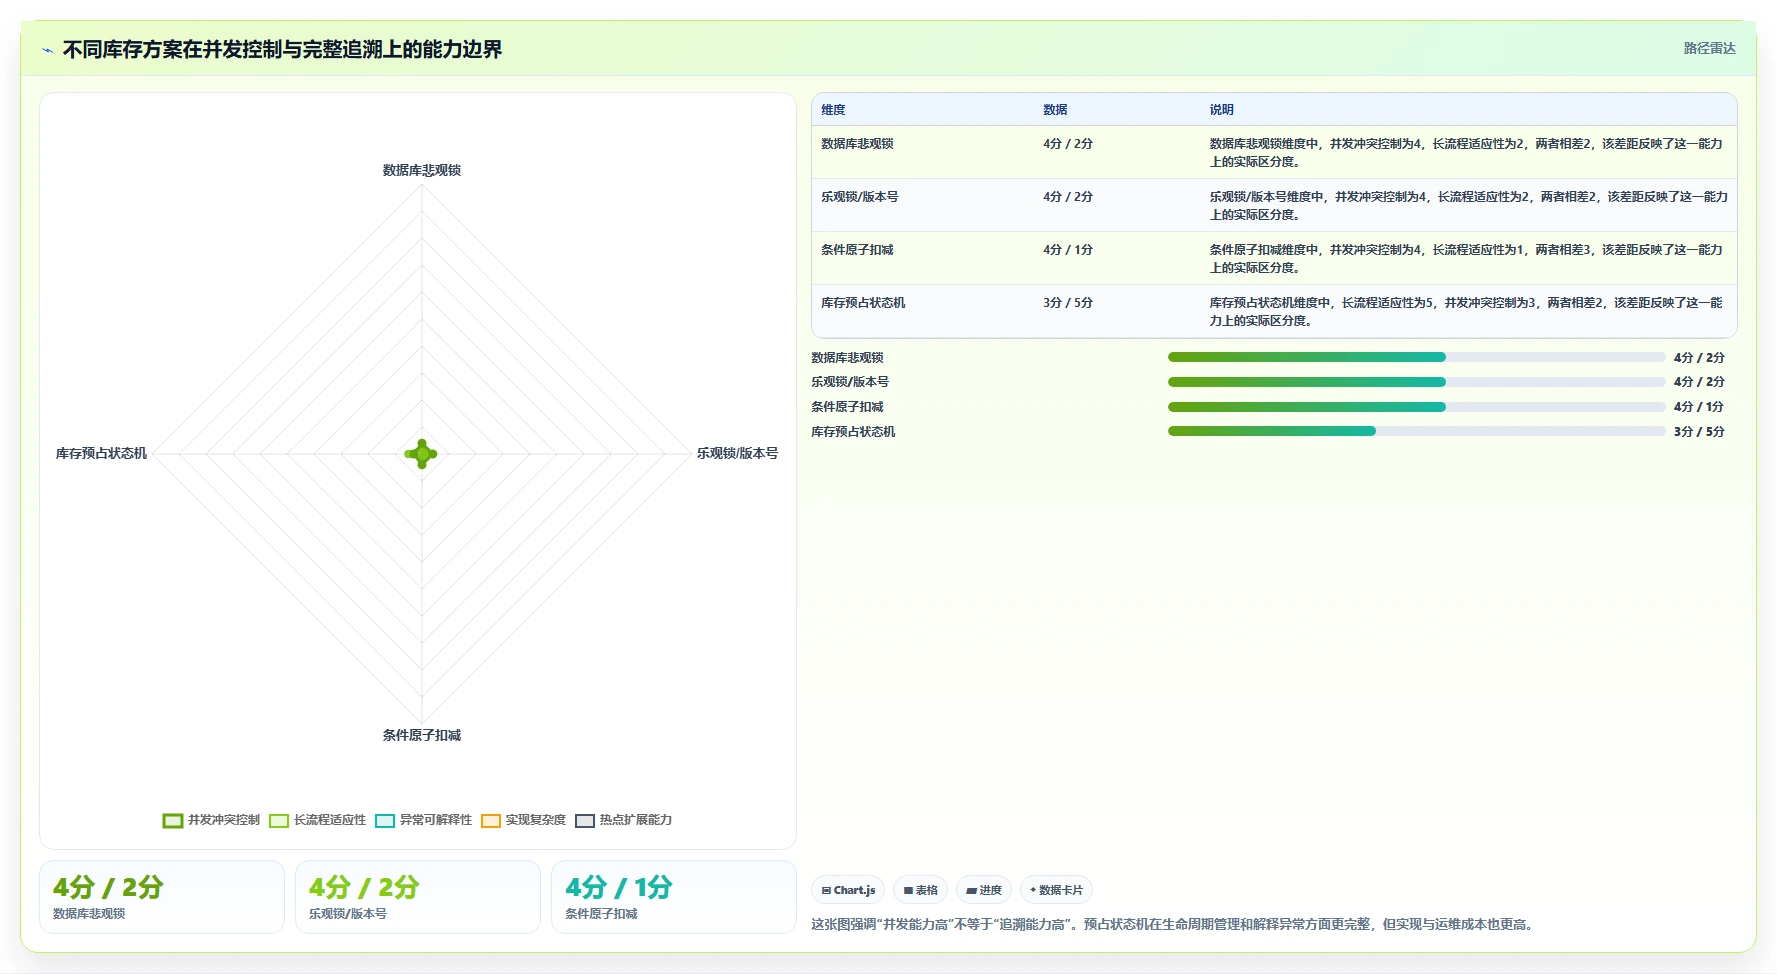Select the 库存预占状态机 table row name

(x=863, y=303)
